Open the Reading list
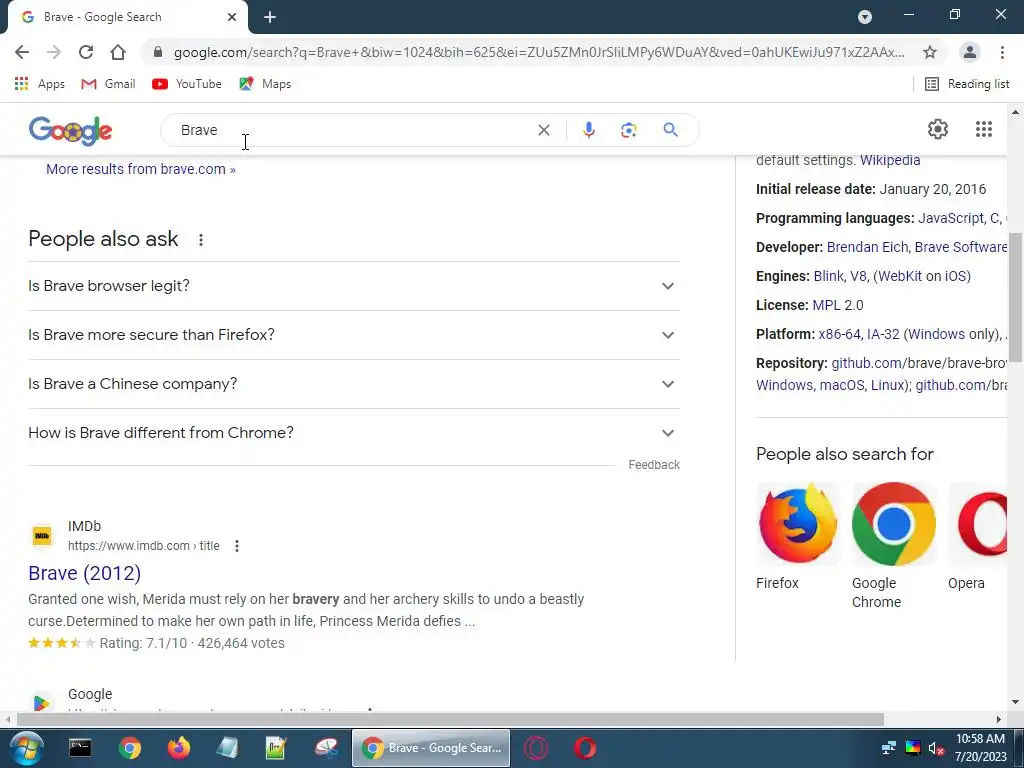 (967, 84)
